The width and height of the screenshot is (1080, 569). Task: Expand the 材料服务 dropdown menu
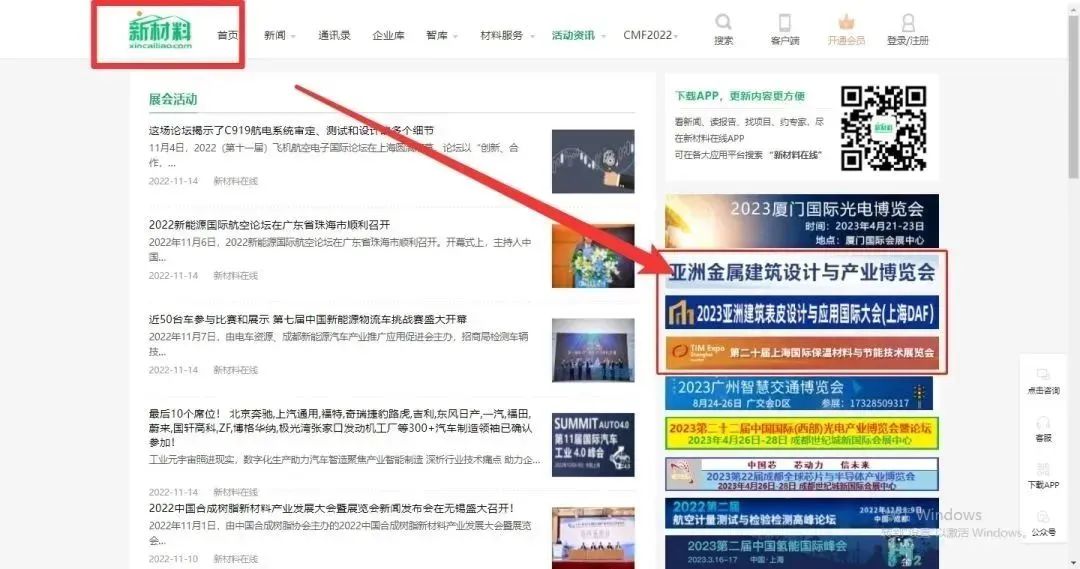[x=532, y=36]
